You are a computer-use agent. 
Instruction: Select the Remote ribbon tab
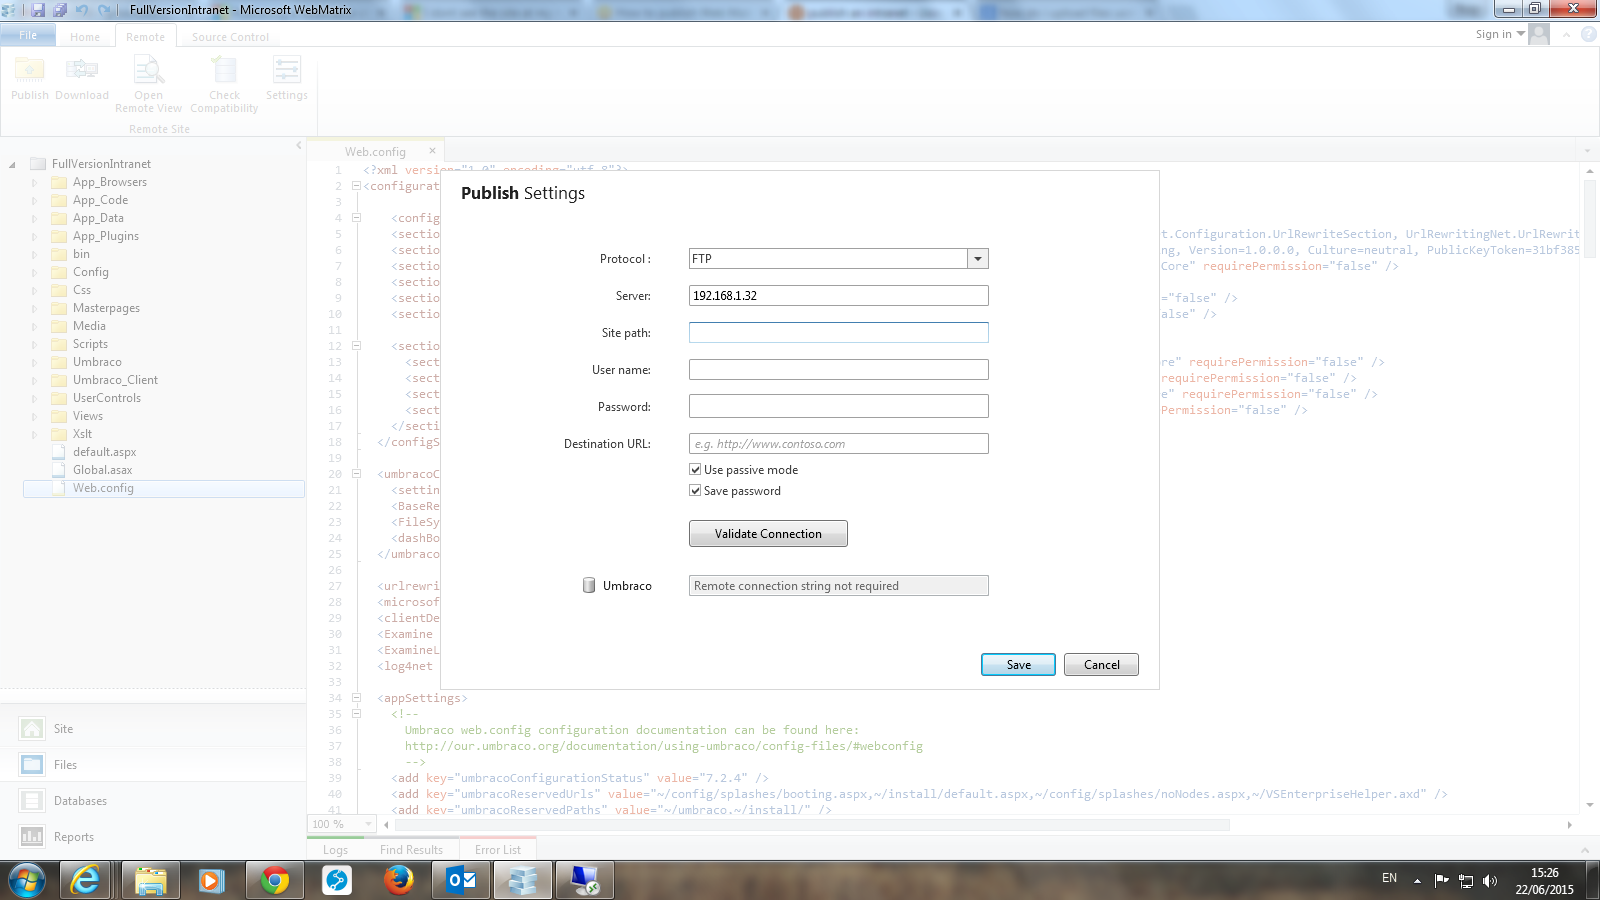click(146, 37)
